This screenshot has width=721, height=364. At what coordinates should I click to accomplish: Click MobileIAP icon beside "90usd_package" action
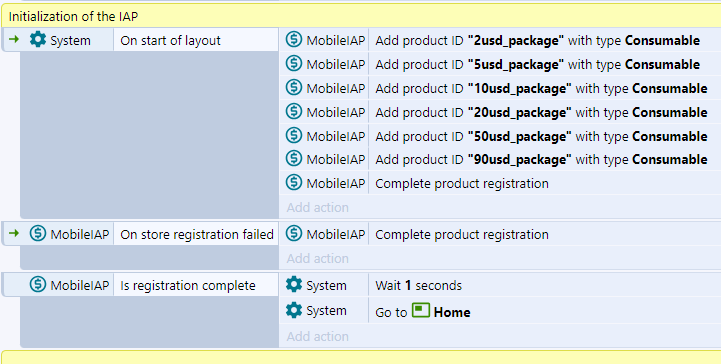coord(294,159)
